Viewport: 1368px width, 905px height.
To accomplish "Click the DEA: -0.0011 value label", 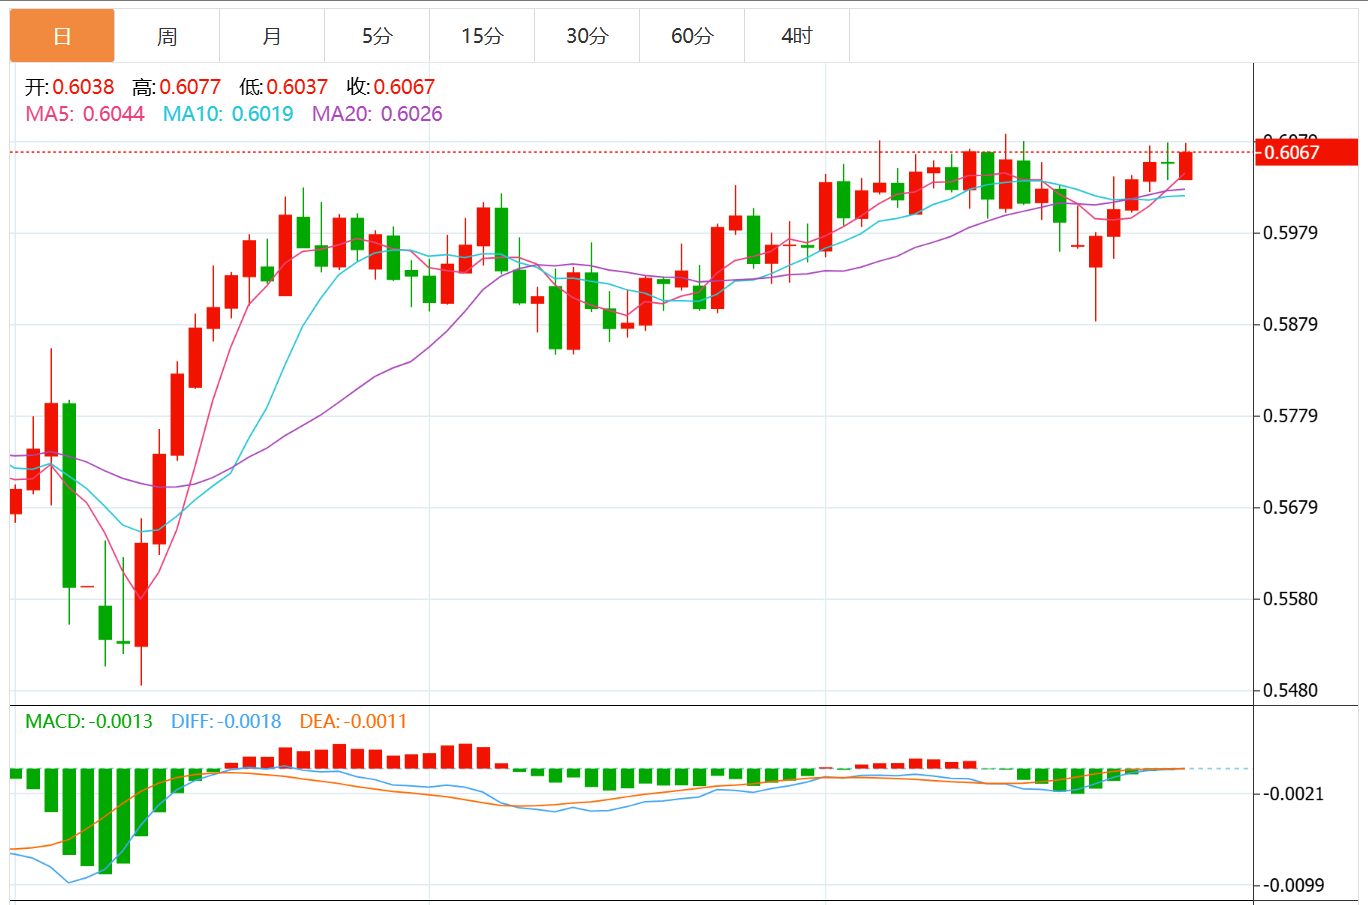I will (353, 721).
